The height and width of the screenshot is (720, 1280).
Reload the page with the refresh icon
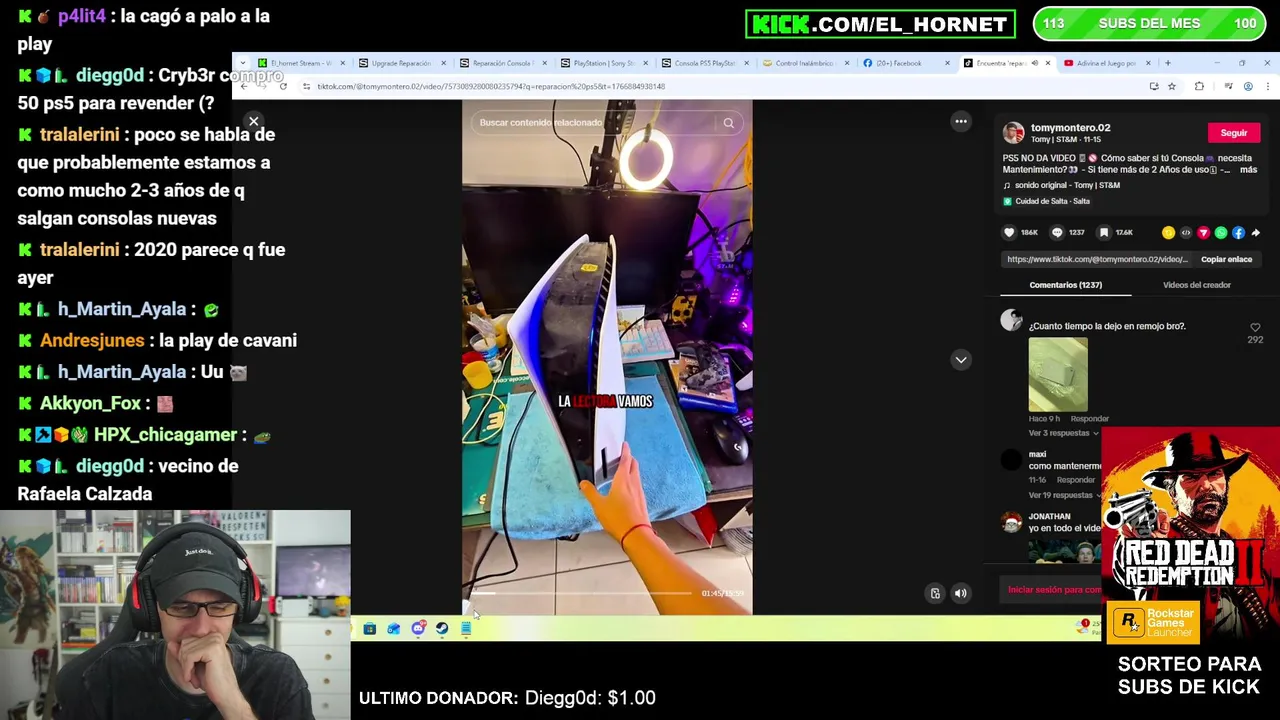[x=283, y=87]
